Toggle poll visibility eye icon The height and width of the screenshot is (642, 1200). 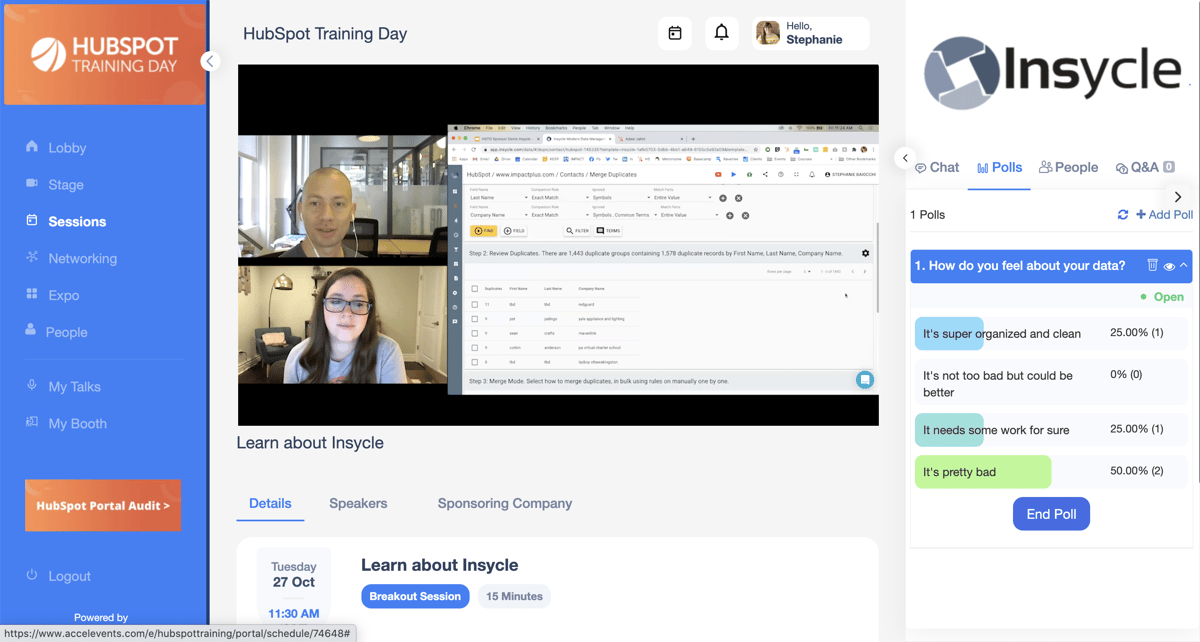point(1169,267)
